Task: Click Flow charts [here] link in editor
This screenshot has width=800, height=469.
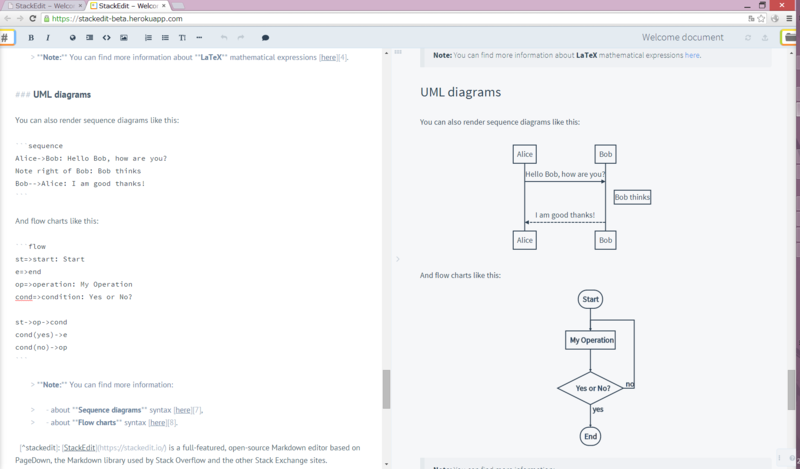Action: (158, 423)
